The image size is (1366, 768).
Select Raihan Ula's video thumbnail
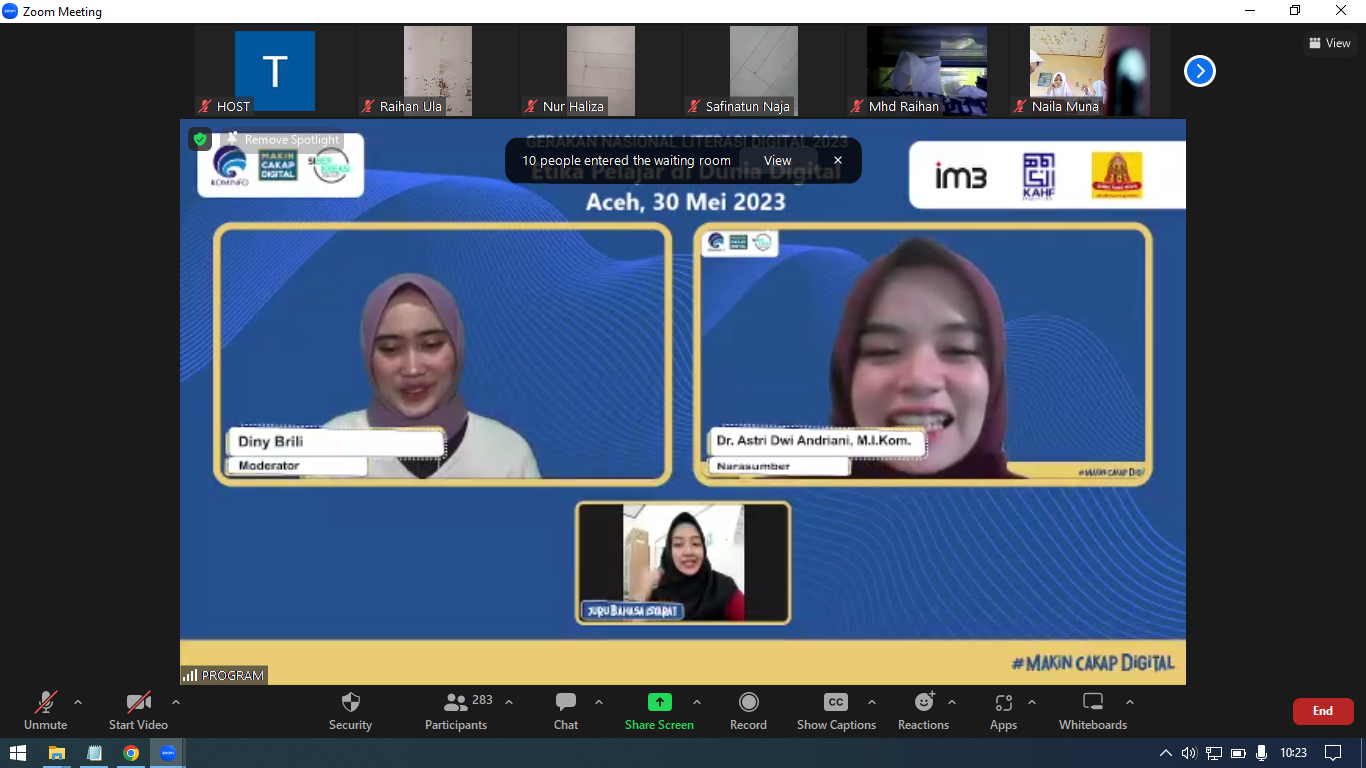438,71
